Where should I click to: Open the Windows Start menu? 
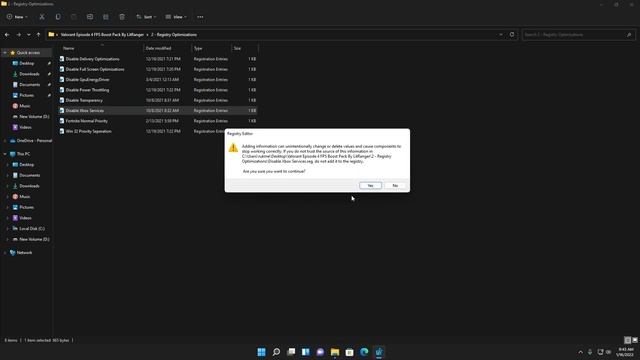pyautogui.click(x=261, y=352)
